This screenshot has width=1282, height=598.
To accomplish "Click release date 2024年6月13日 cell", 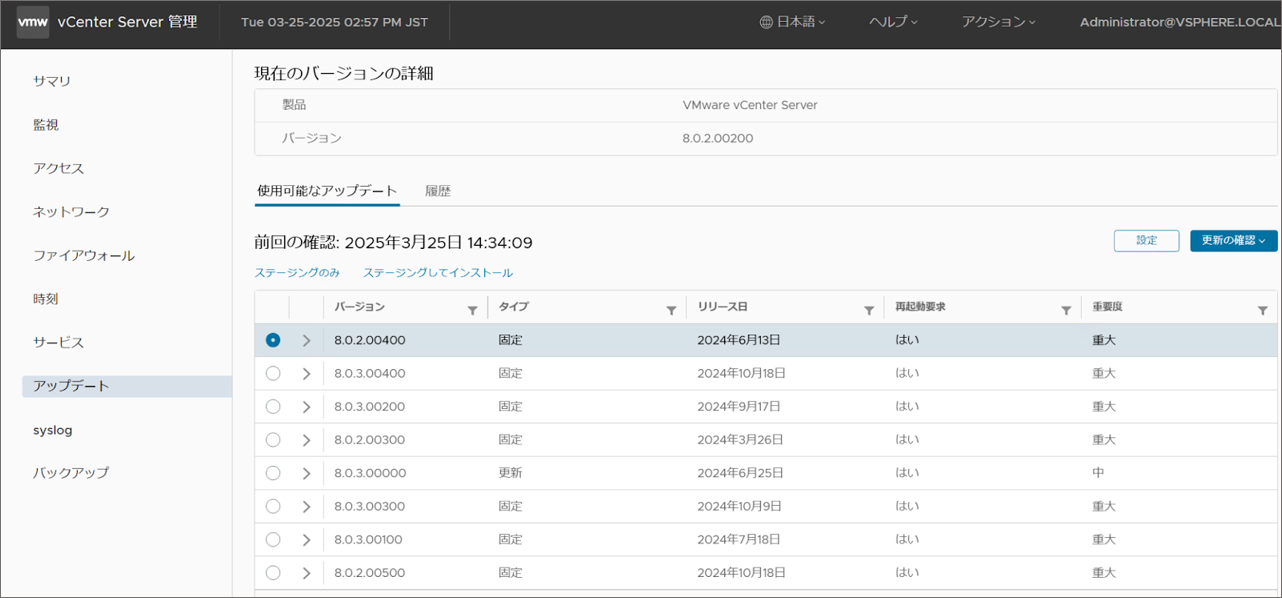I will click(x=738, y=340).
